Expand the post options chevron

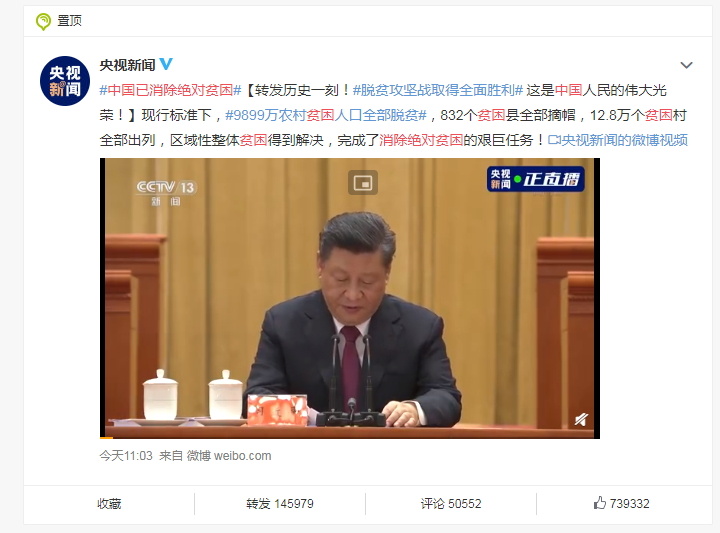[686, 65]
